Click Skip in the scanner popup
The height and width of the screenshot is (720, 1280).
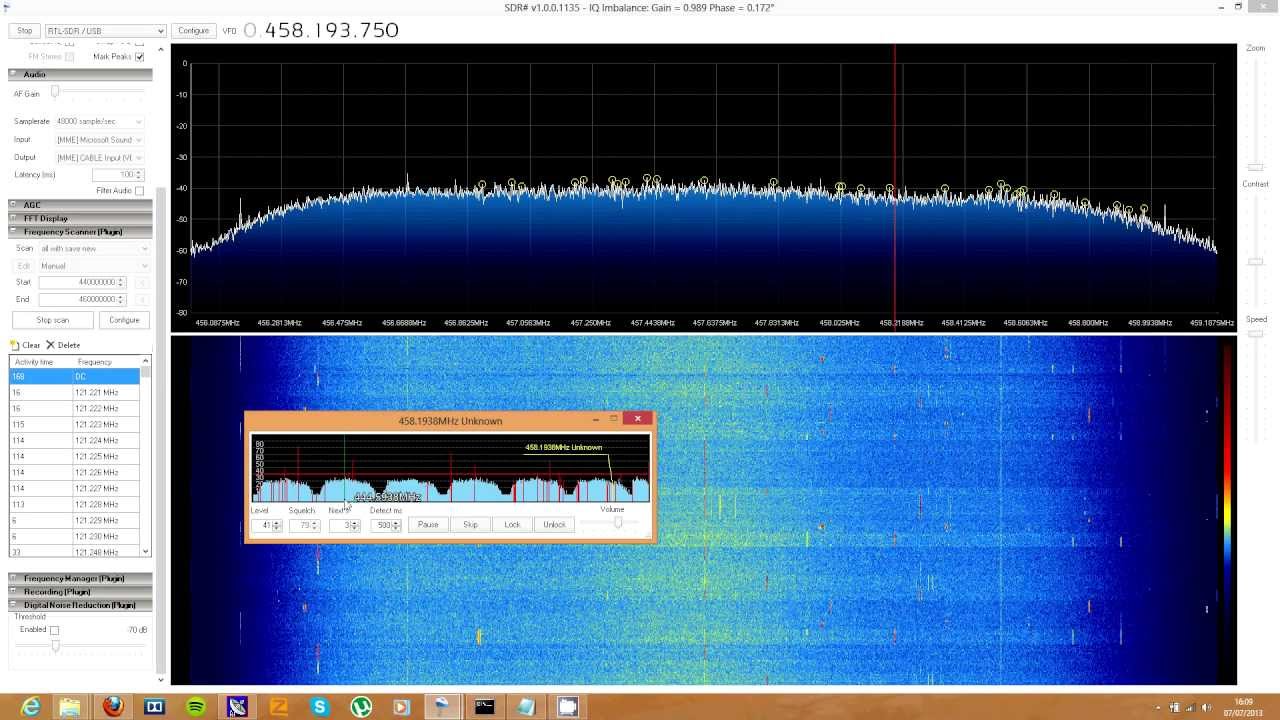[x=470, y=524]
